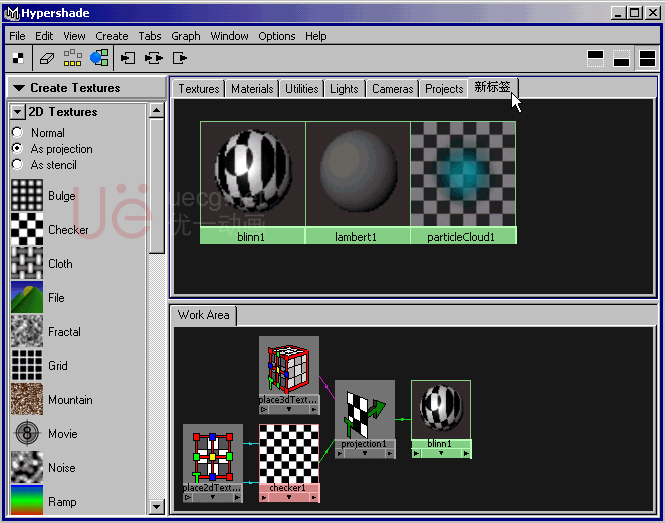Click the texture list scroll down arrow

tap(156, 506)
